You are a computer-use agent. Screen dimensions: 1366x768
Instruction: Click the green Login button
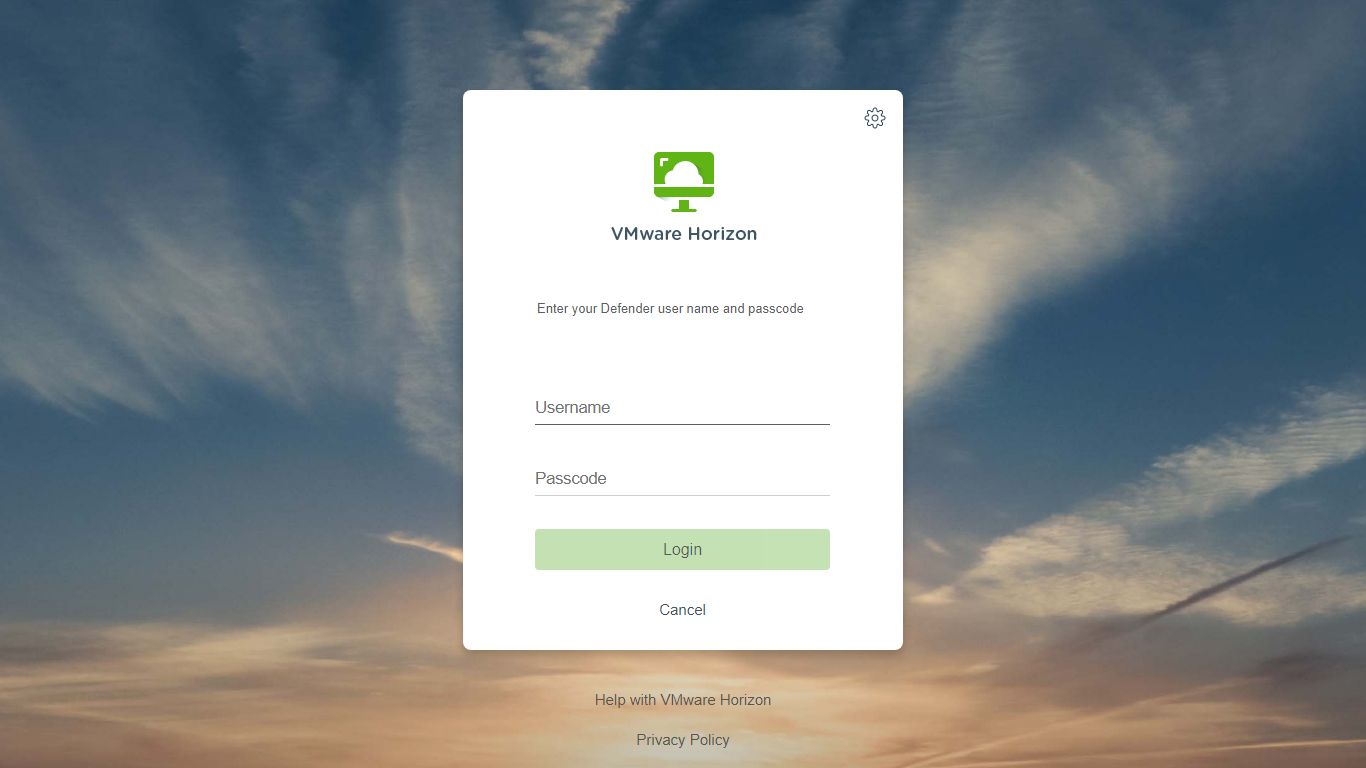click(x=682, y=549)
